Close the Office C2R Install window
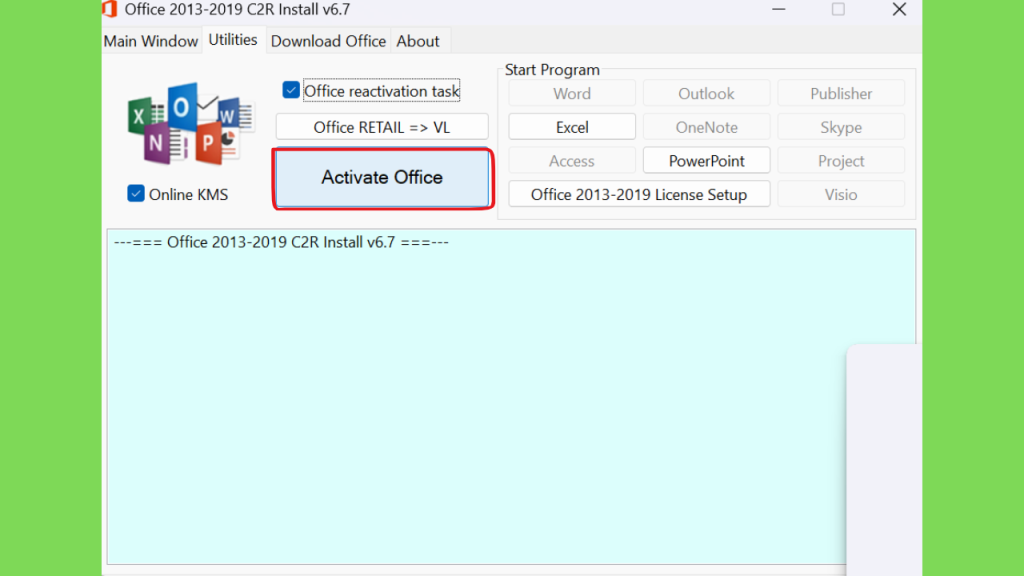 [x=899, y=9]
